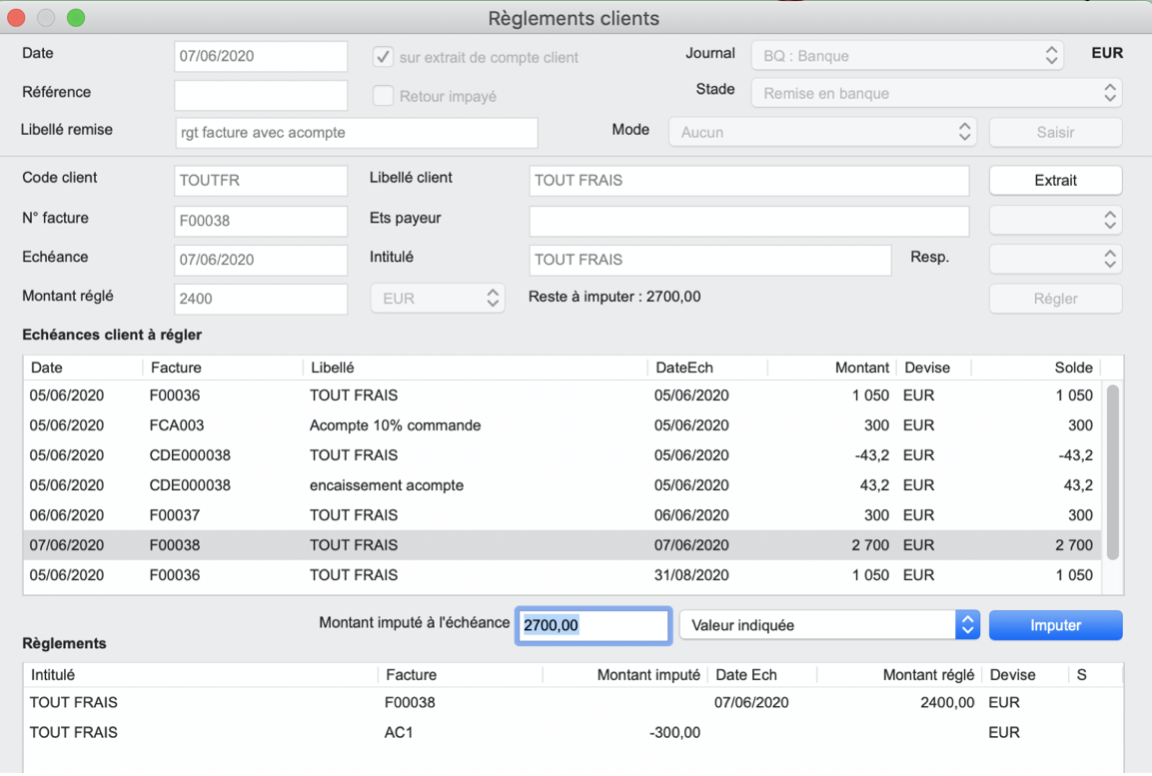
Task: Click the green zoom window button
Action: (x=76, y=18)
